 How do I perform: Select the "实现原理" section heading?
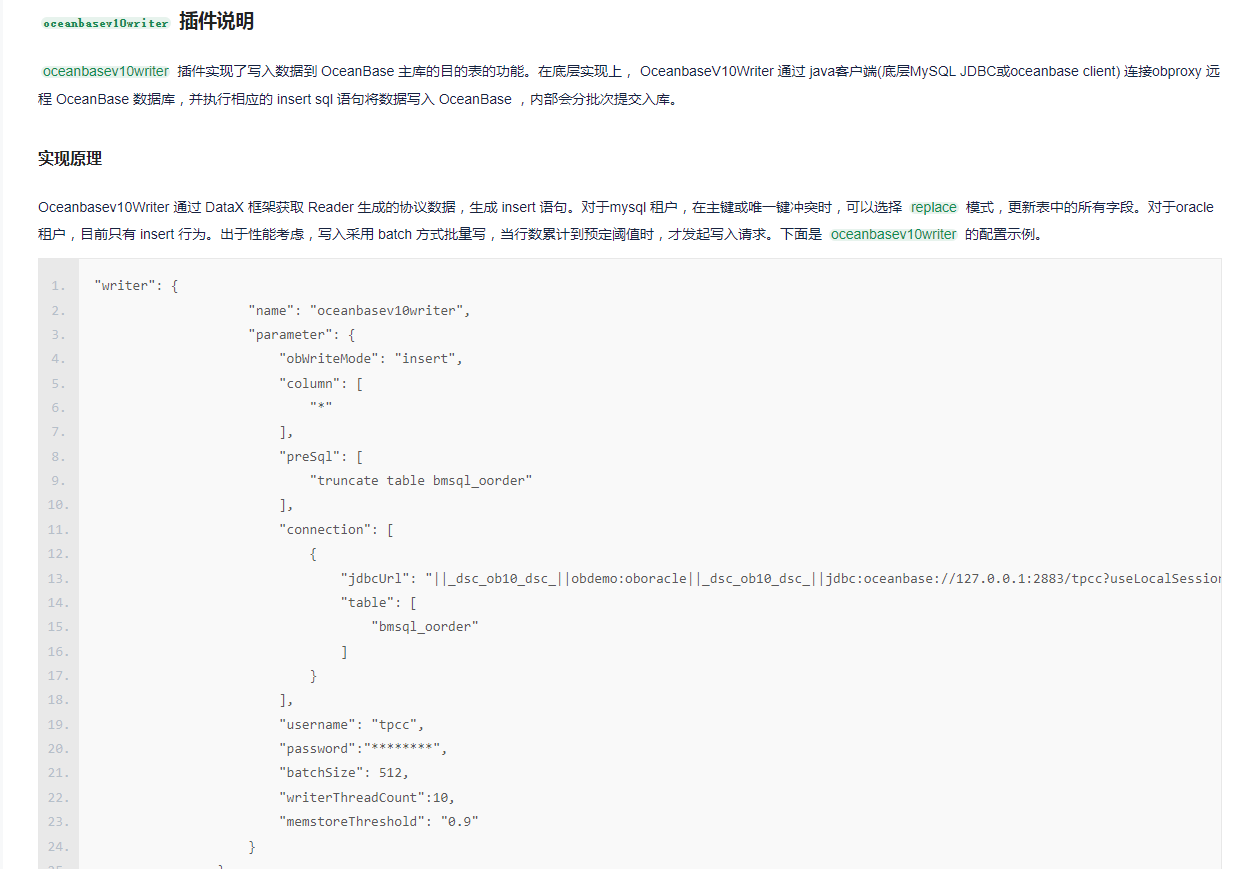click(70, 158)
